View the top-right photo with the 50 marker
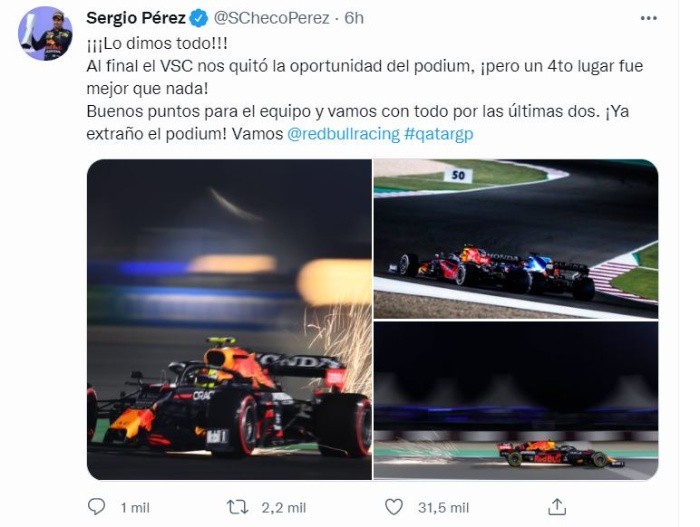This screenshot has width=700, height=527. (x=516, y=238)
